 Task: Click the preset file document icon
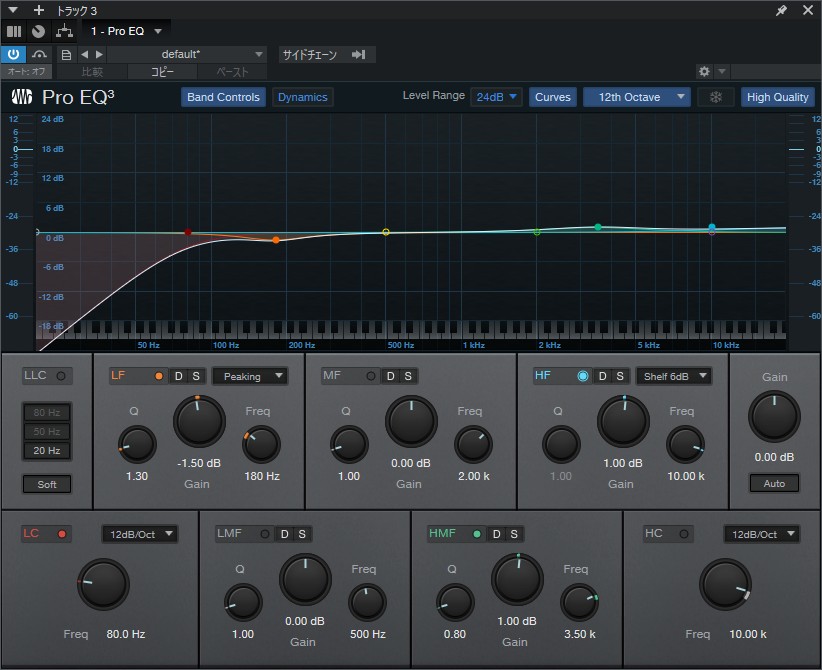tap(65, 54)
